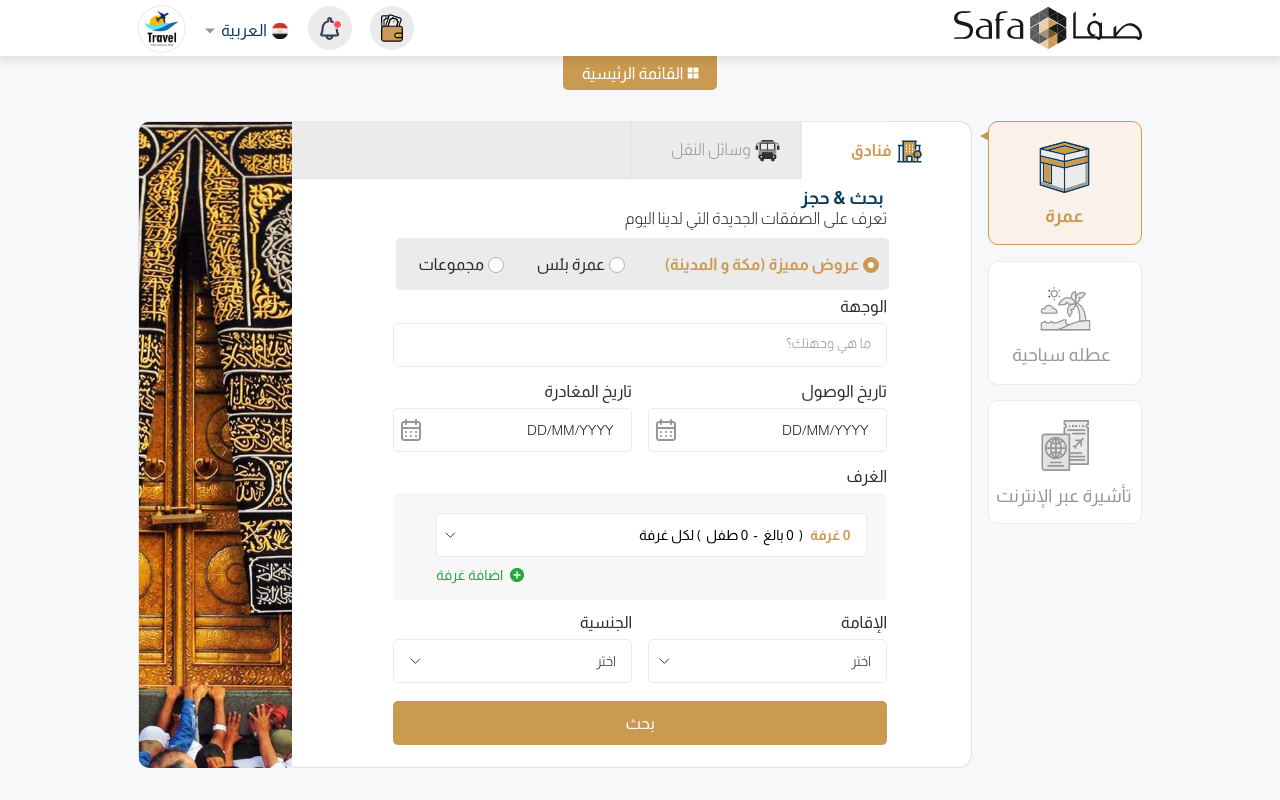Click the gold search button

640,723
